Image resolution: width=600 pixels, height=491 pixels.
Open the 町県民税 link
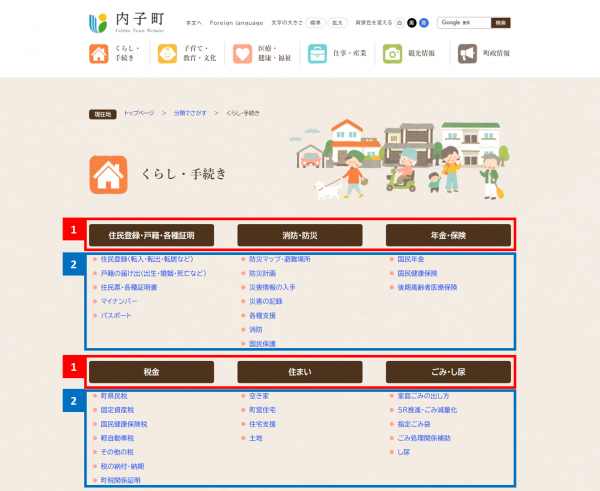click(x=114, y=396)
